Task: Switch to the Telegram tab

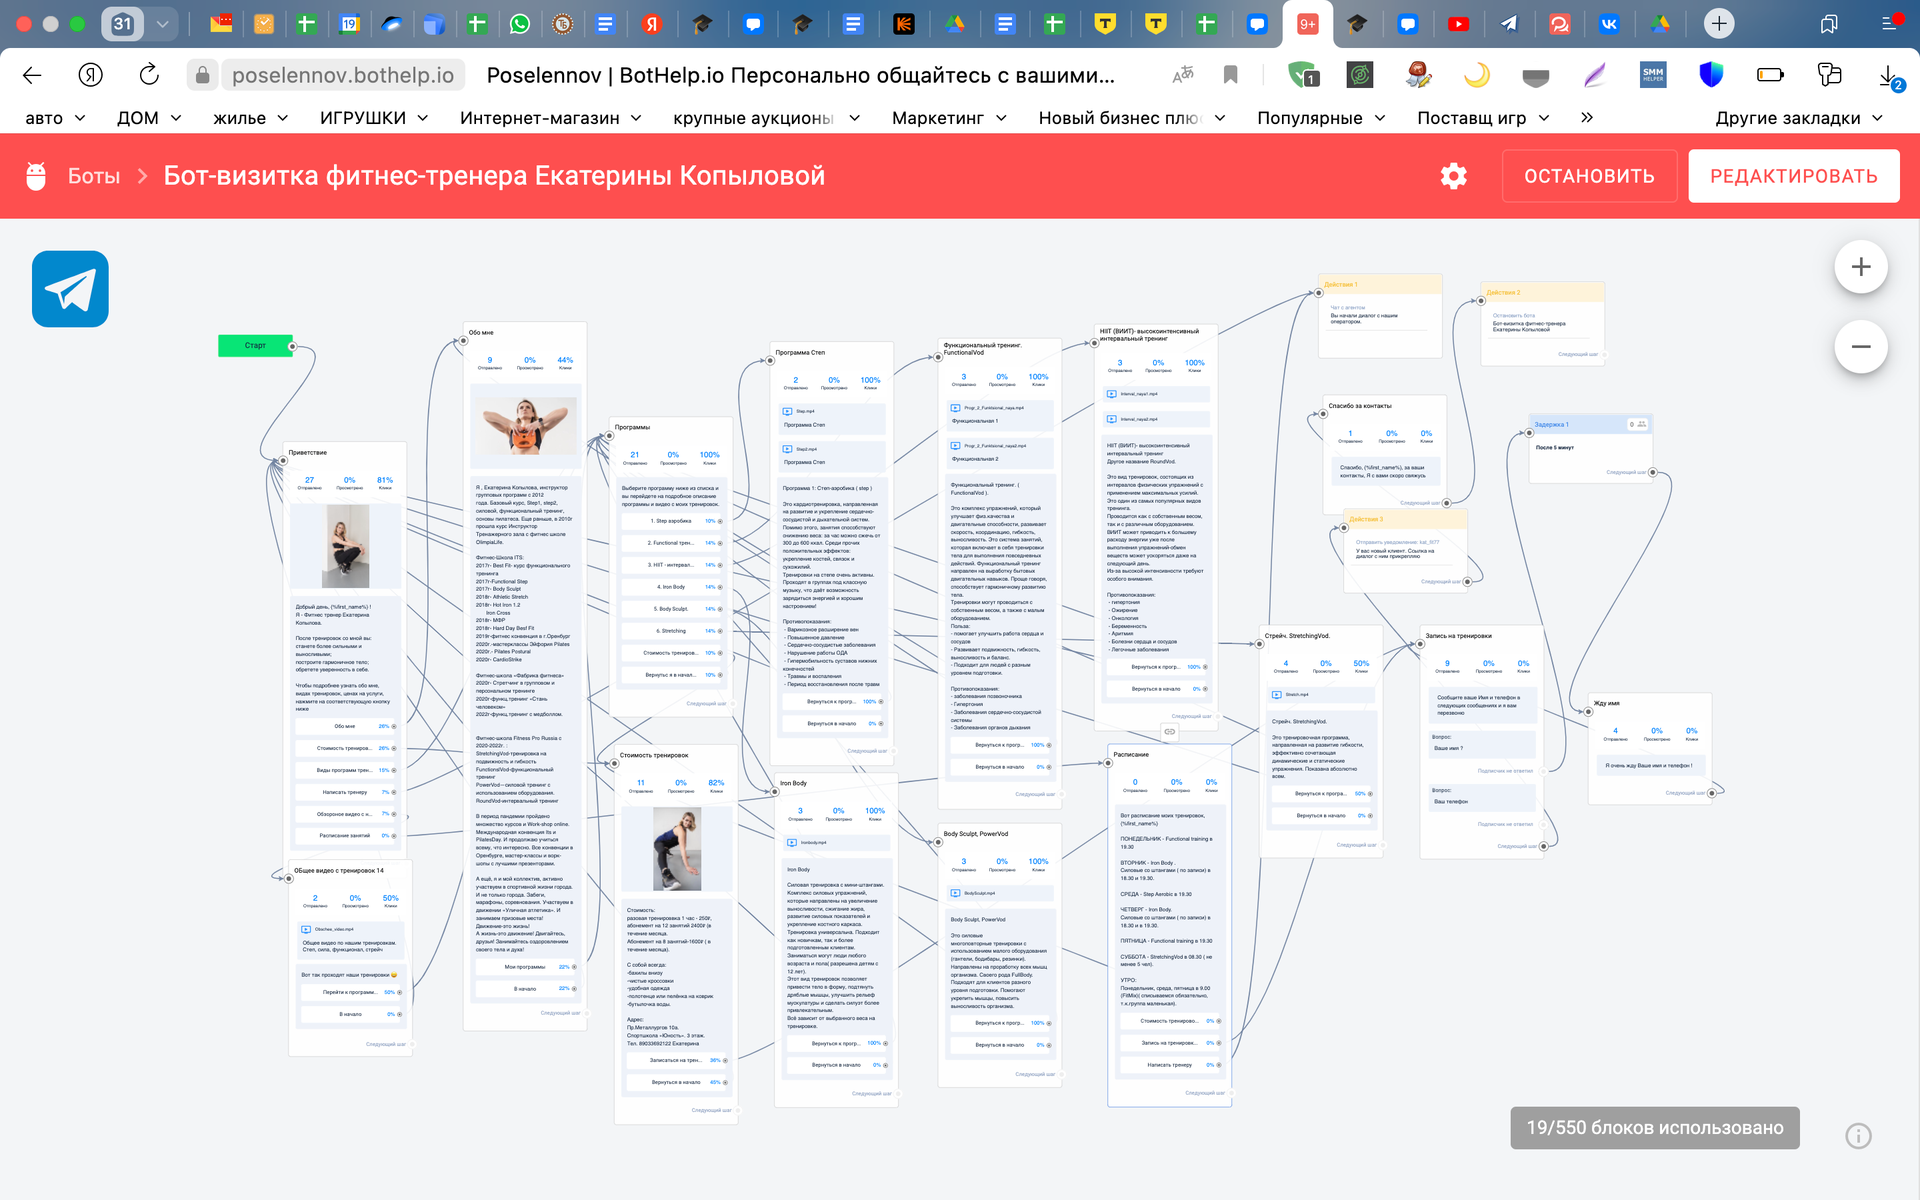Action: pos(1508,23)
